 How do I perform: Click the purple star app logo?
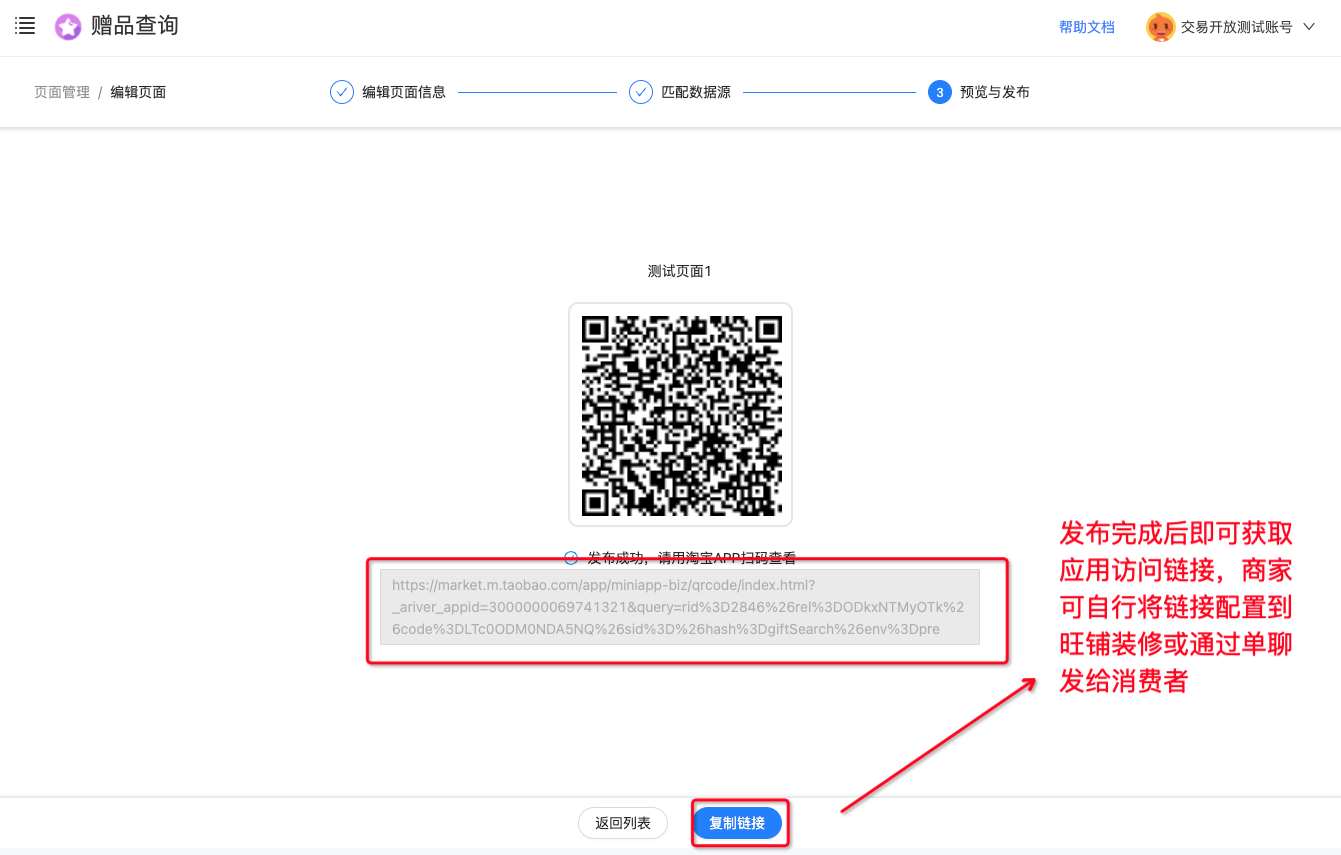point(68,27)
